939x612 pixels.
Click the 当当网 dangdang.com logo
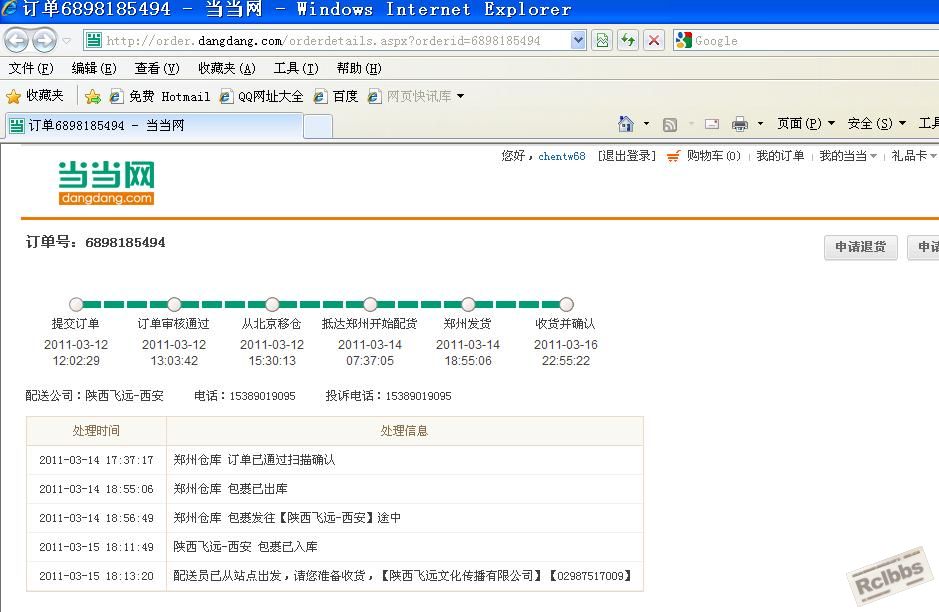(106, 183)
